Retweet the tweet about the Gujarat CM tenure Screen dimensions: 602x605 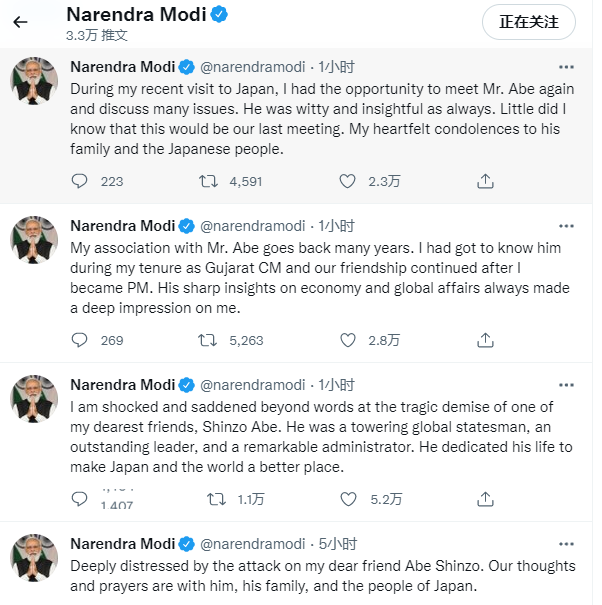(x=209, y=340)
